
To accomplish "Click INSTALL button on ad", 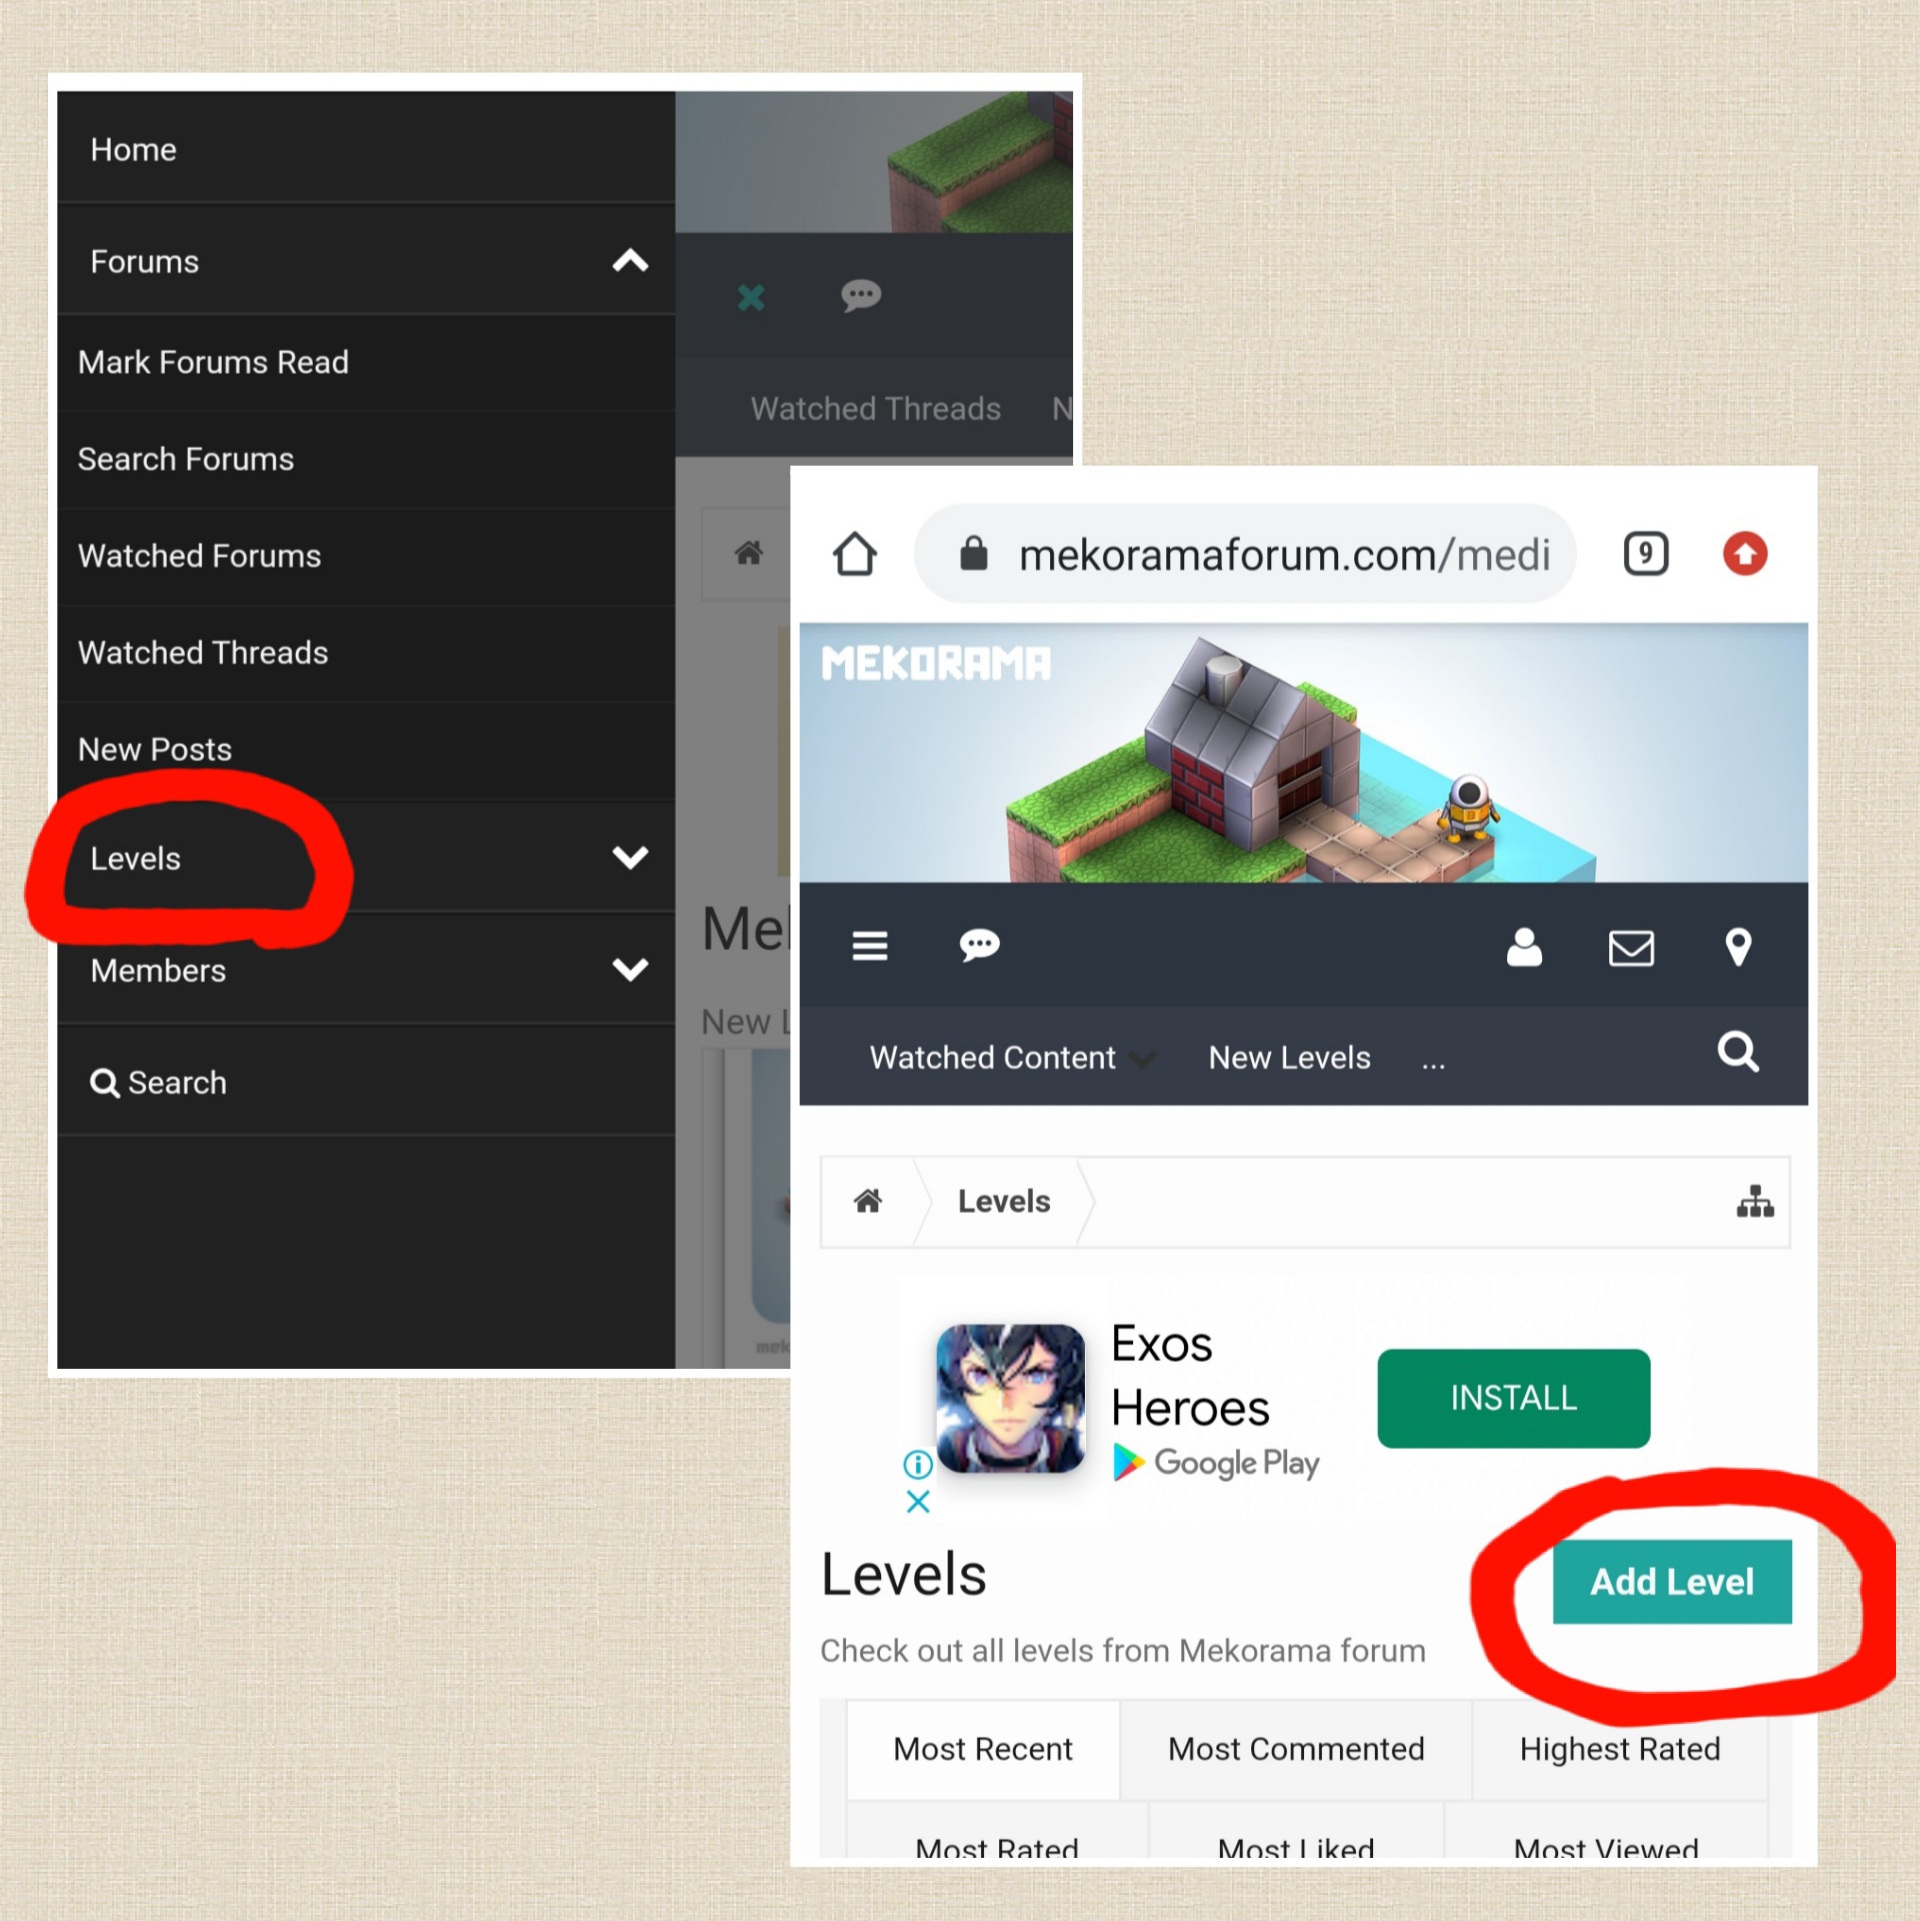I will pyautogui.click(x=1513, y=1398).
